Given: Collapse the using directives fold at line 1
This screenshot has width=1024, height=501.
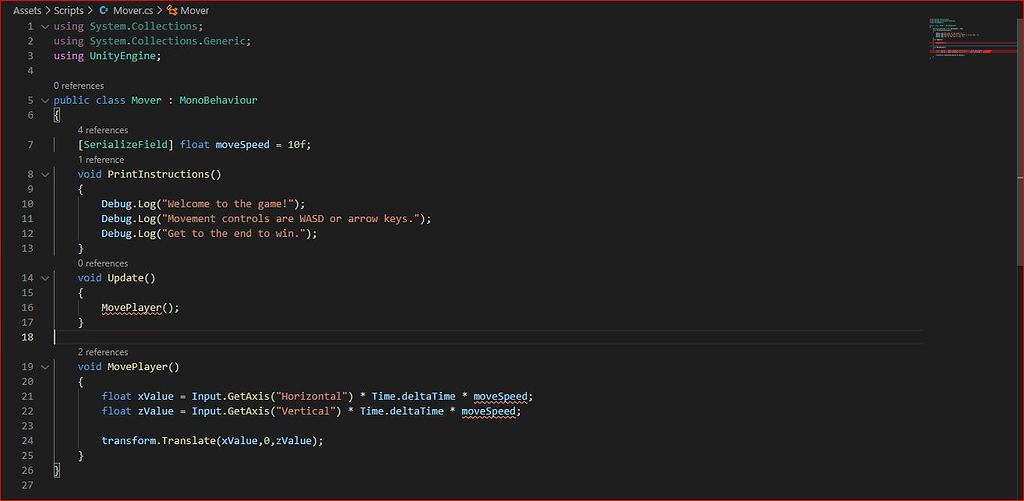Looking at the screenshot, I should (45, 26).
